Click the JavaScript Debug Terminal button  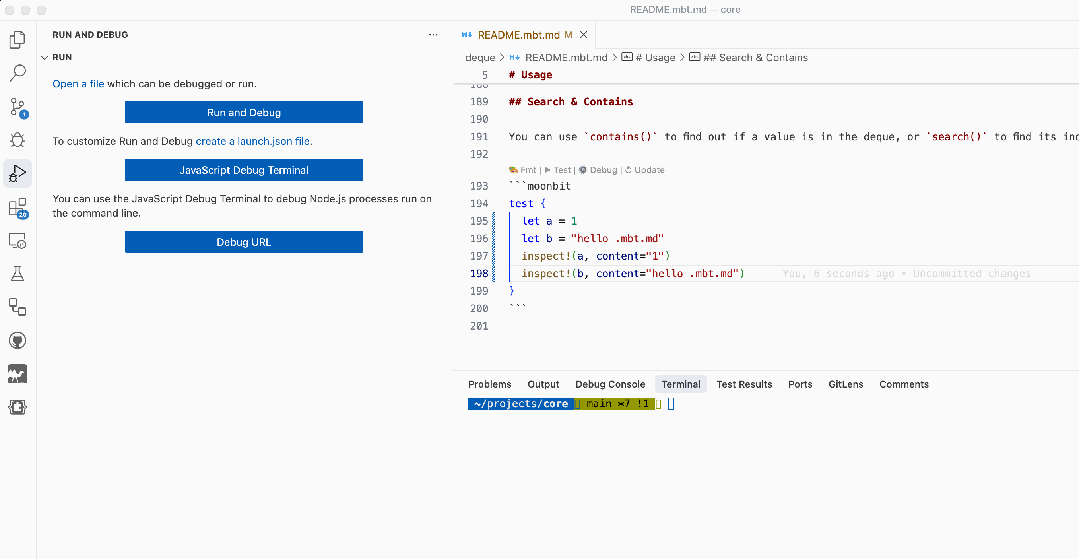[244, 170]
